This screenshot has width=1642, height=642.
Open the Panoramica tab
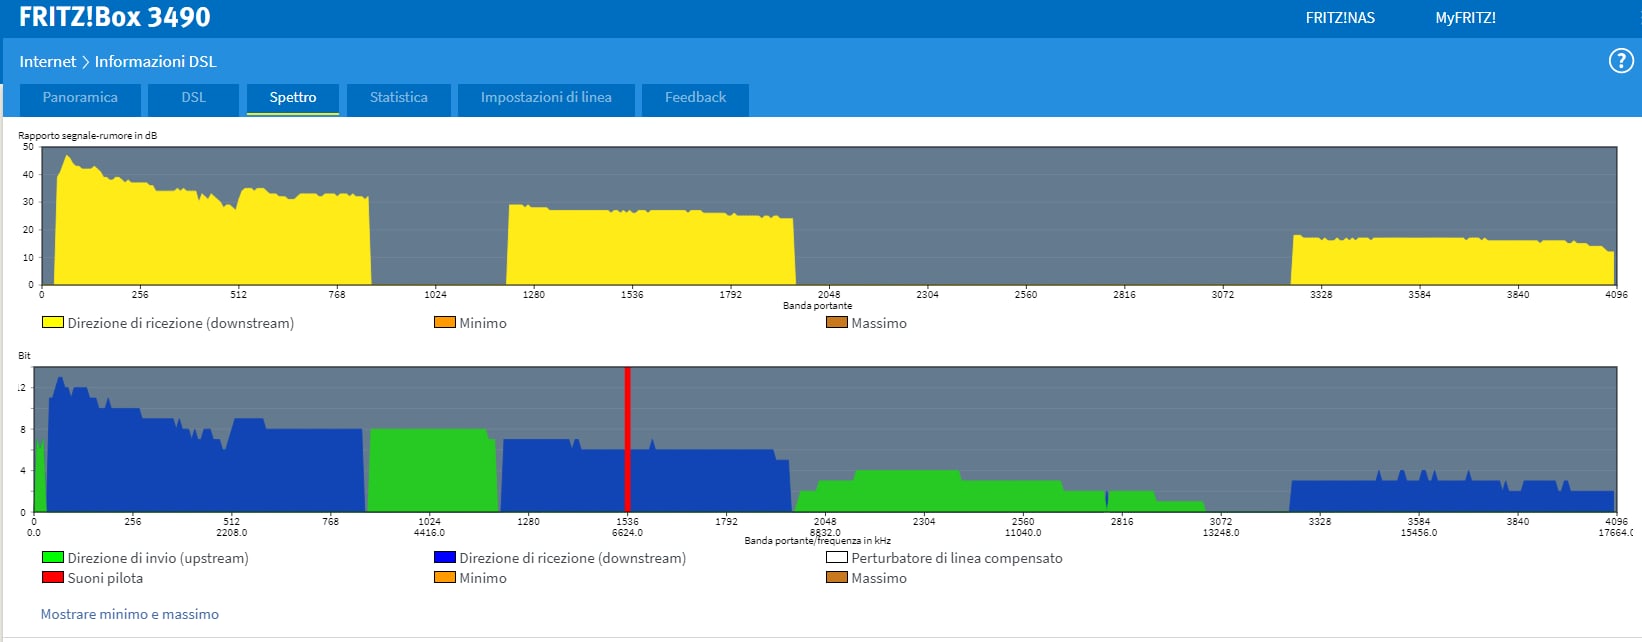pyautogui.click(x=80, y=98)
